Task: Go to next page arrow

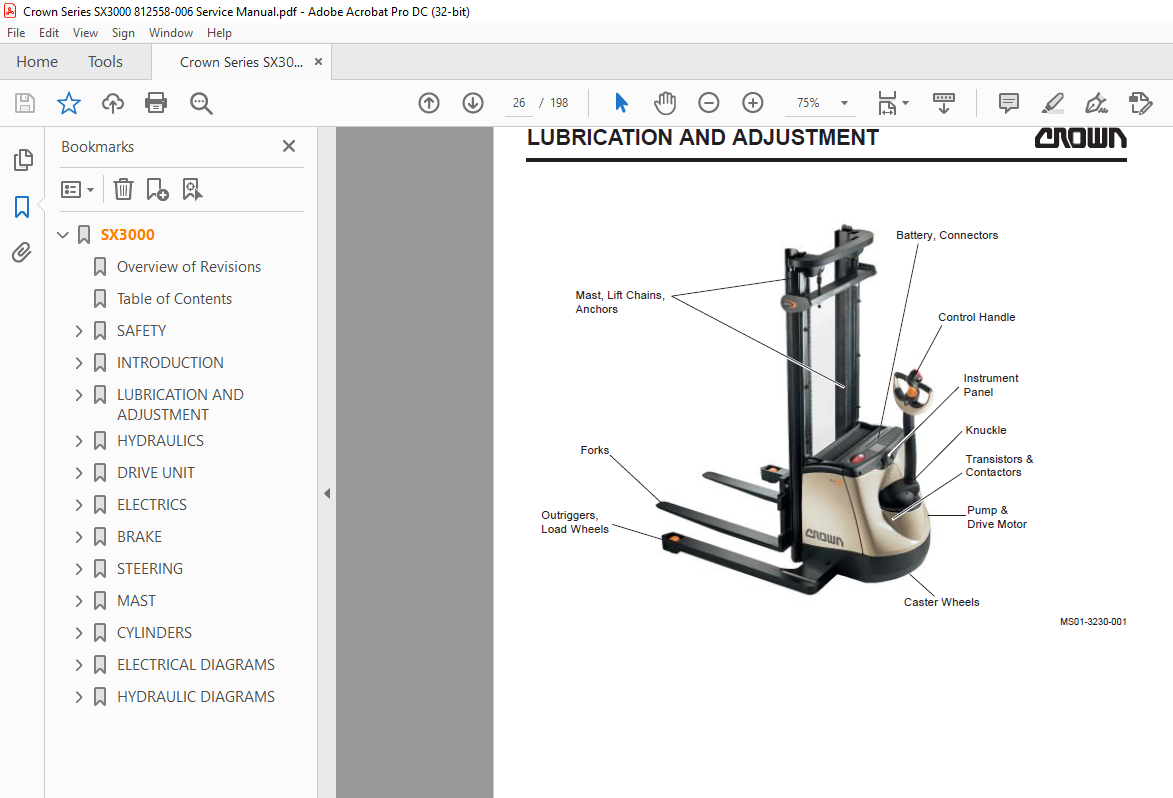Action: [473, 103]
